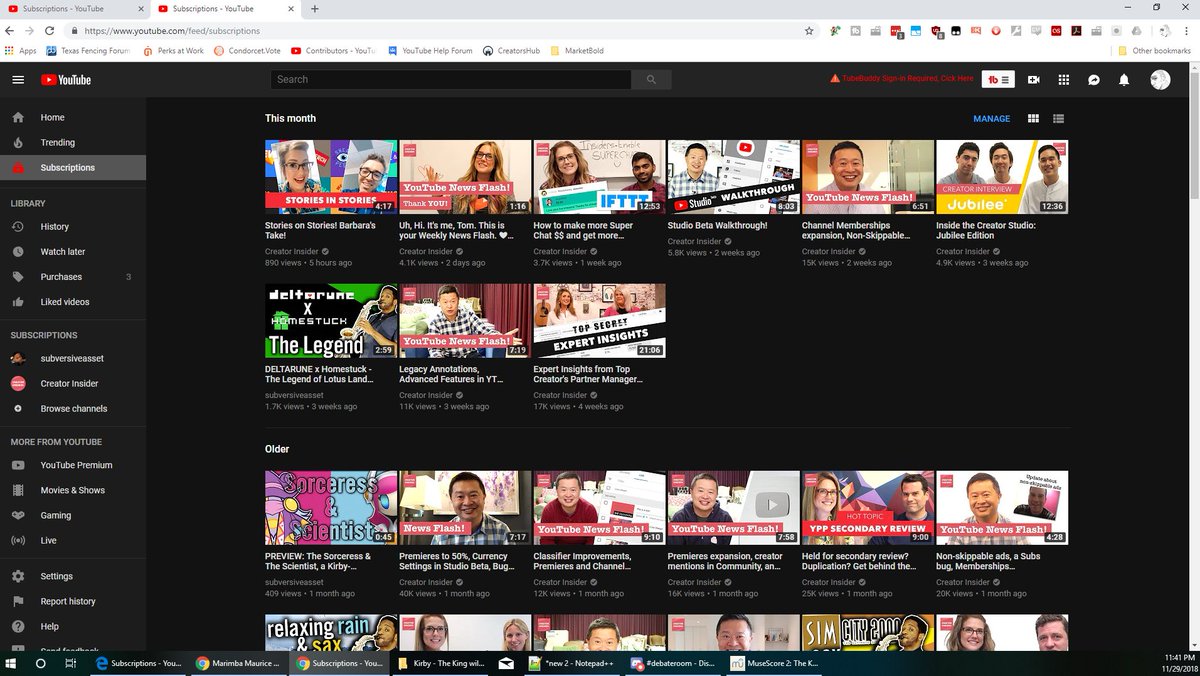Open YouTube Settings

pos(73,576)
